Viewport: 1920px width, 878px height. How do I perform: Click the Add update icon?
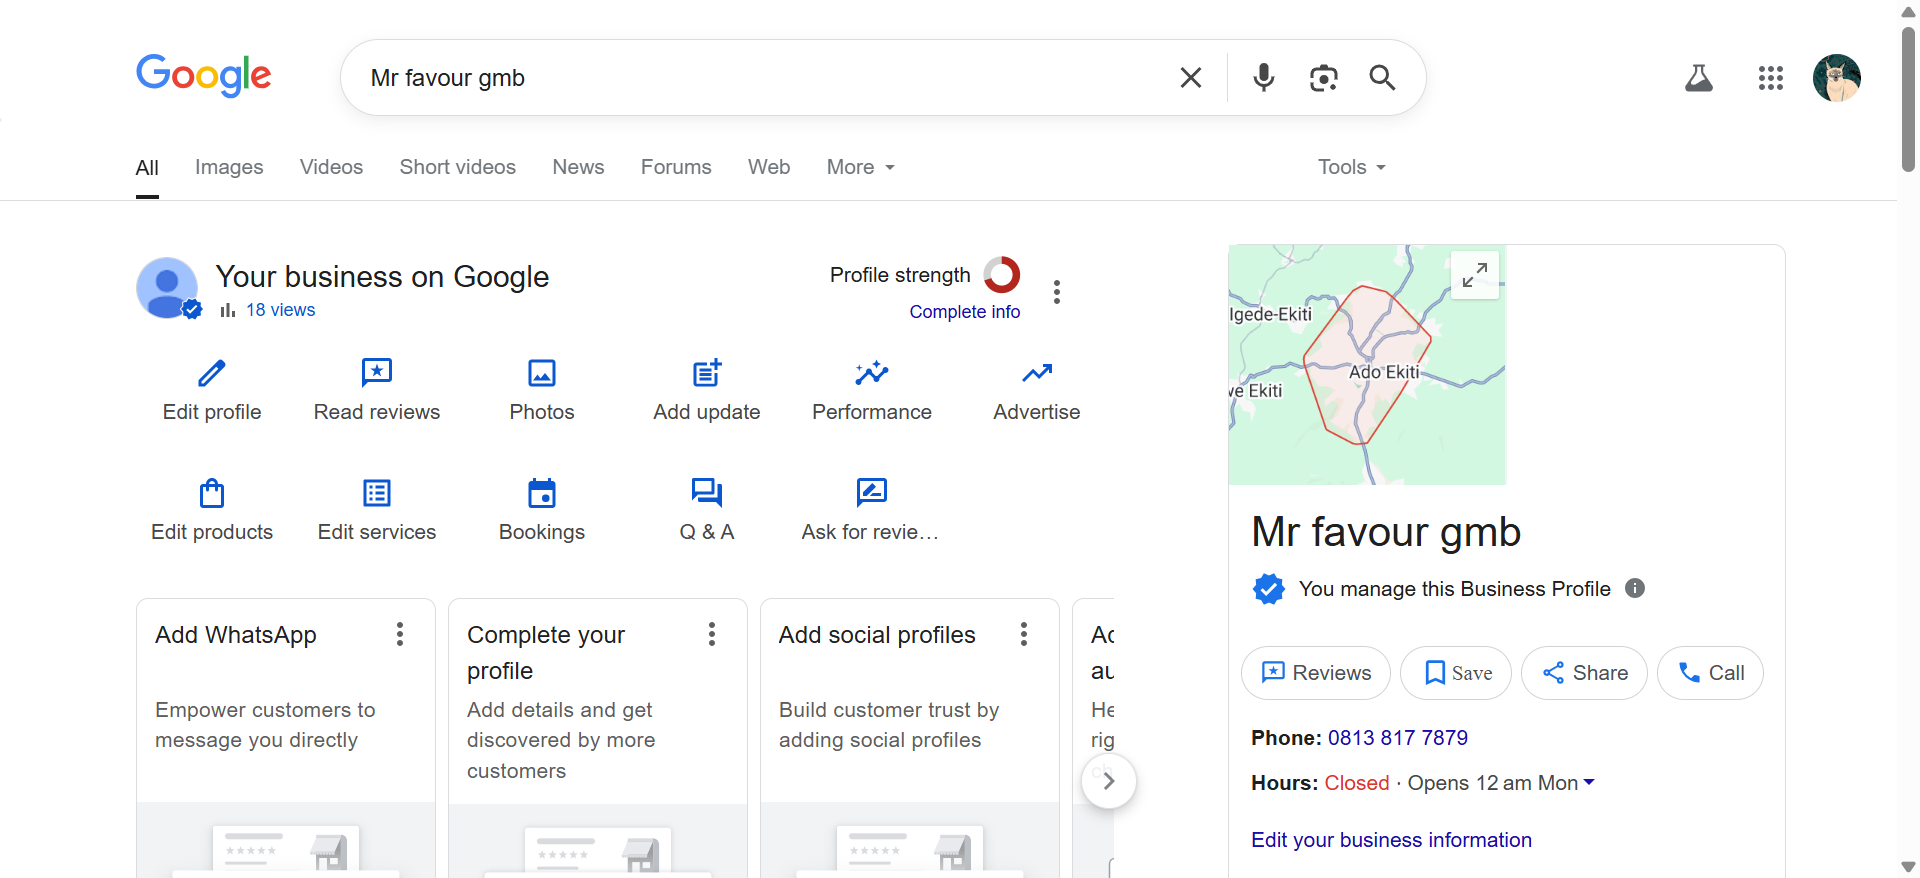(x=707, y=374)
